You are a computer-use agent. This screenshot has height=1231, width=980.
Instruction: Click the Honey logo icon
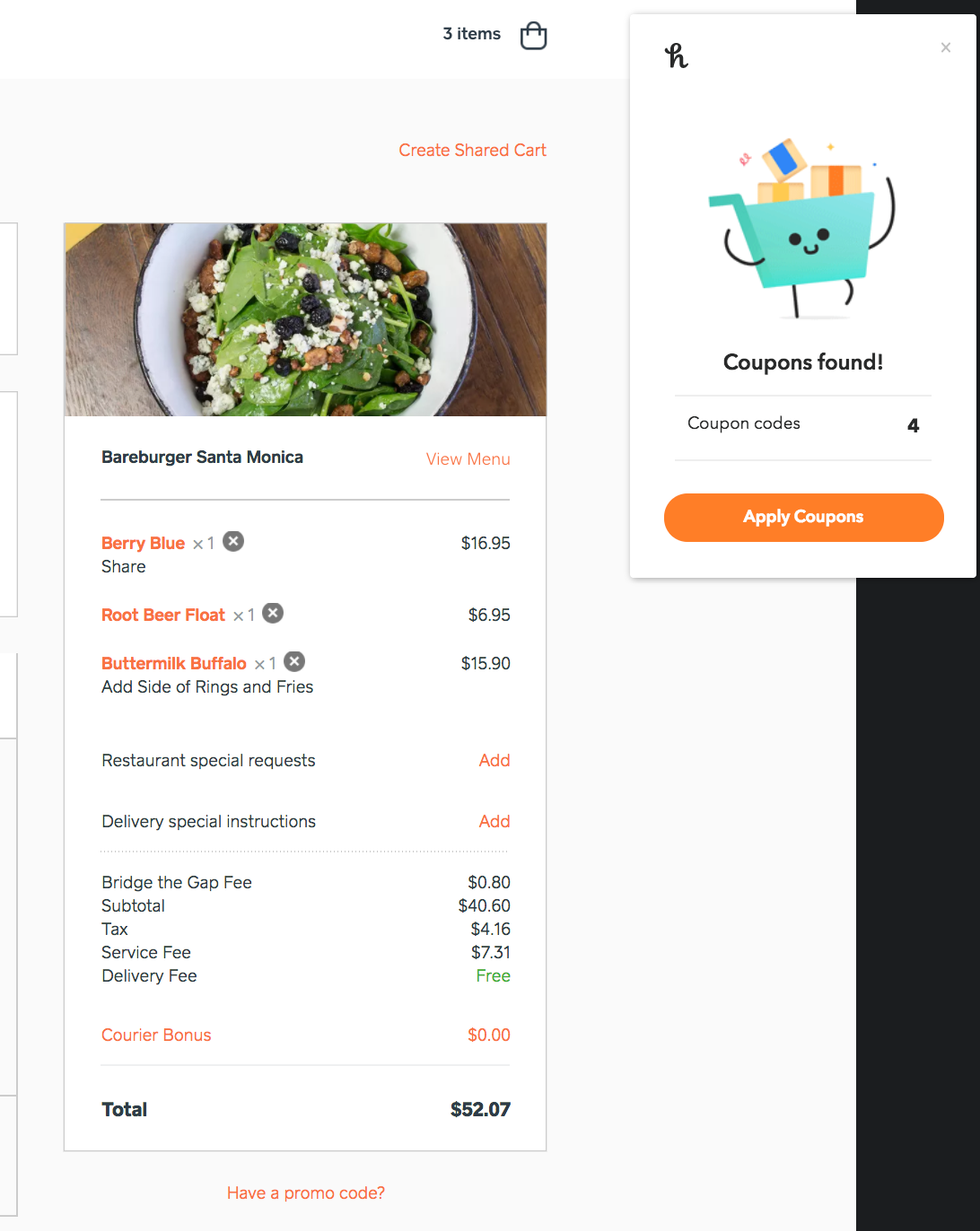tap(677, 56)
